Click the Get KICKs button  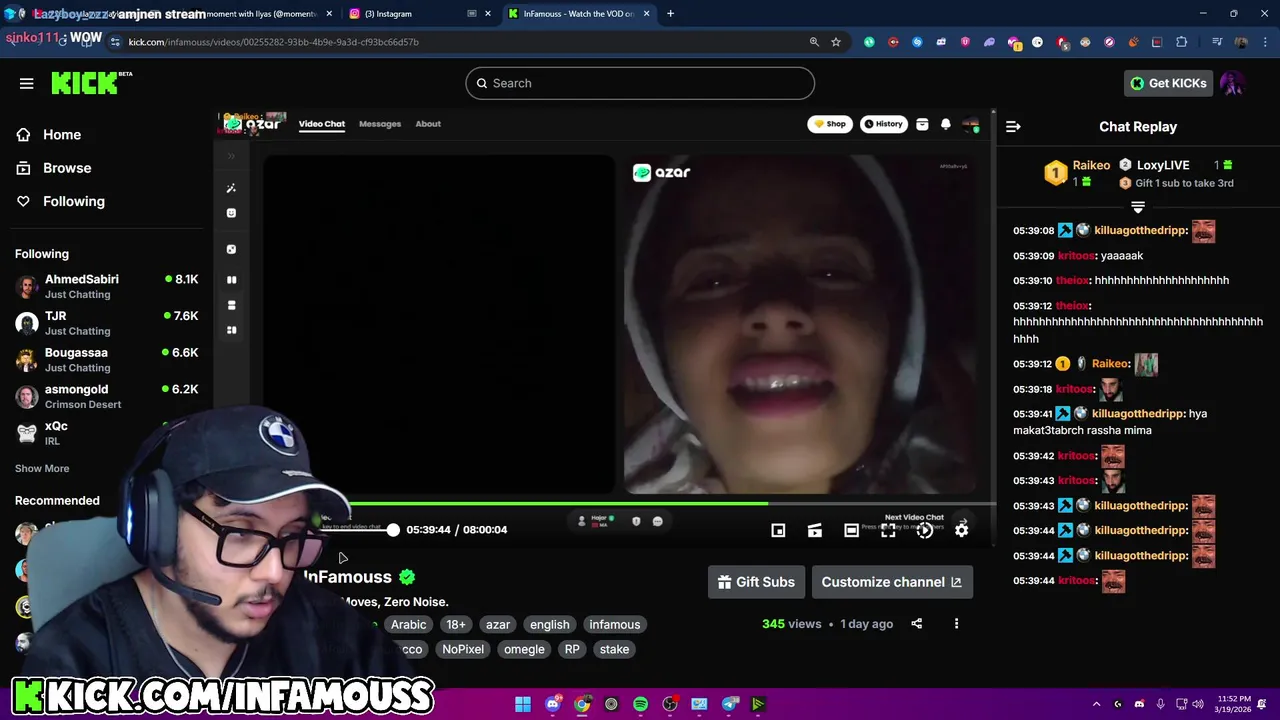click(1168, 83)
